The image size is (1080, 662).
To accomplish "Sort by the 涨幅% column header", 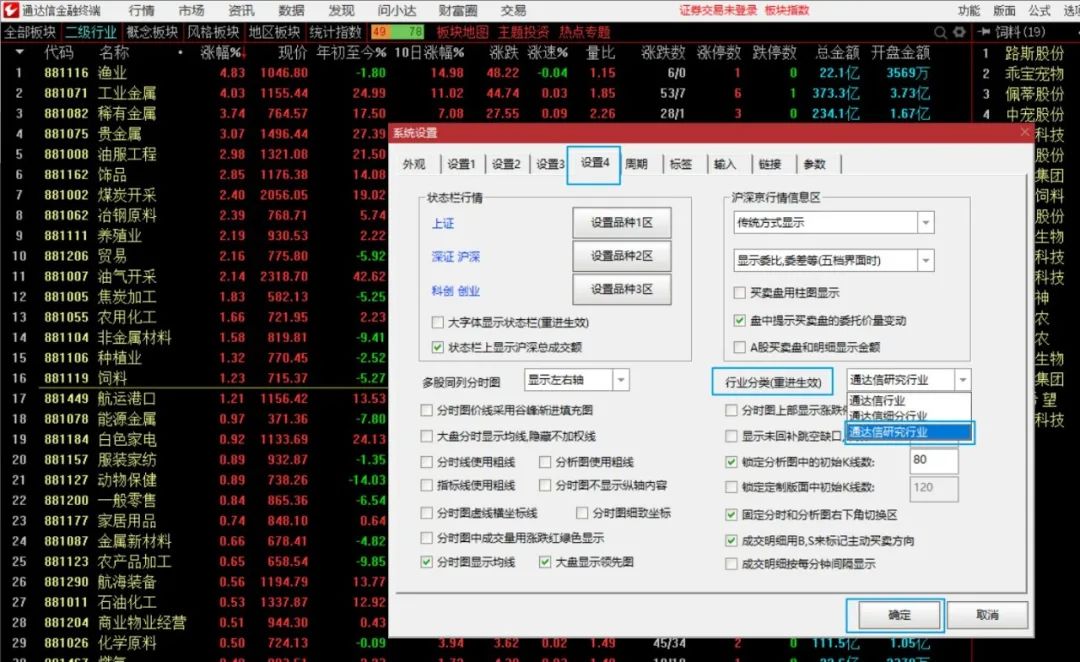I will click(221, 52).
